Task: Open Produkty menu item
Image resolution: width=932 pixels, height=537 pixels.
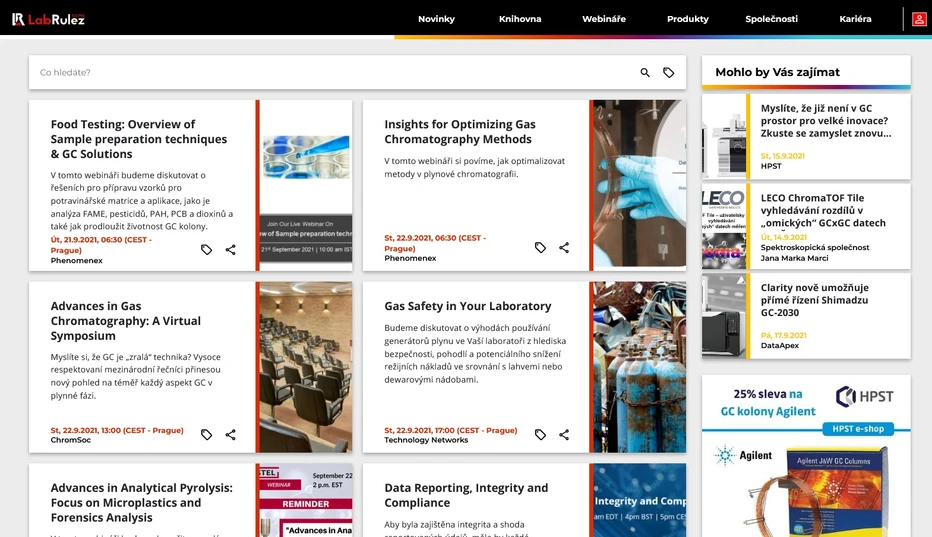Action: click(x=688, y=19)
